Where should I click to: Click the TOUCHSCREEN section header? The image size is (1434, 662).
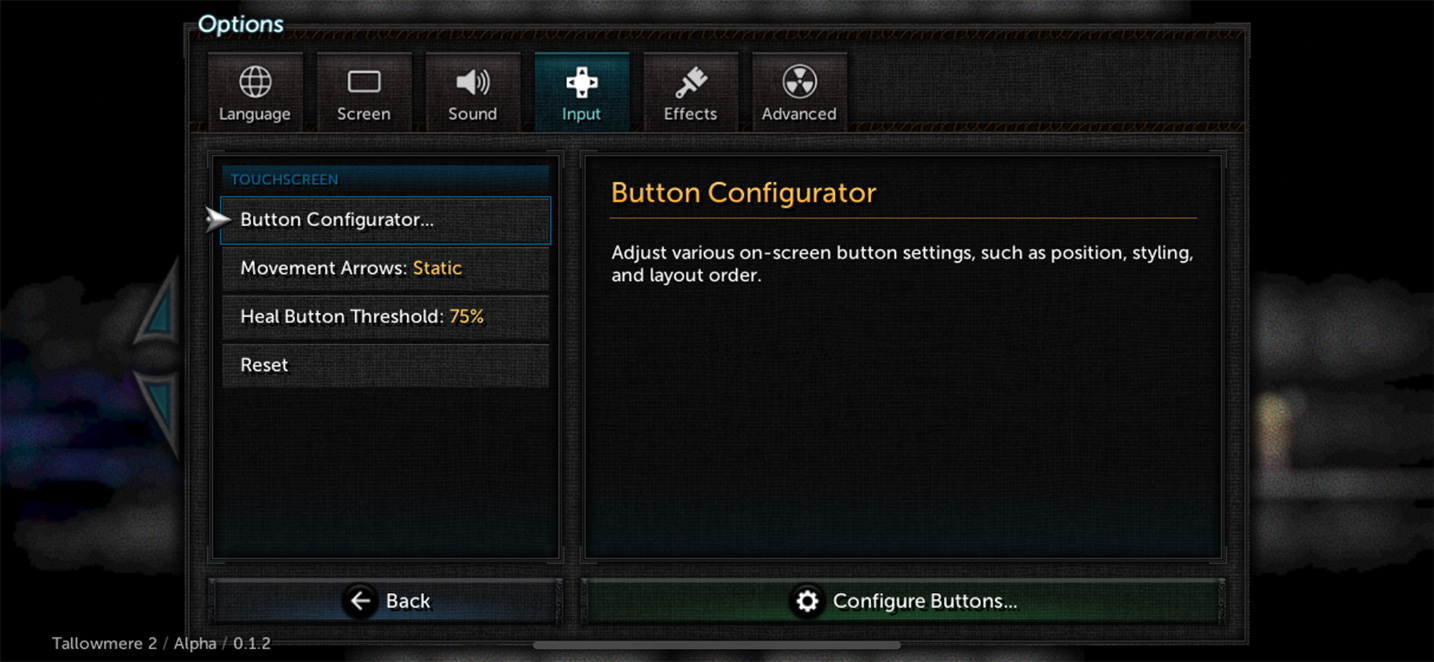point(284,180)
